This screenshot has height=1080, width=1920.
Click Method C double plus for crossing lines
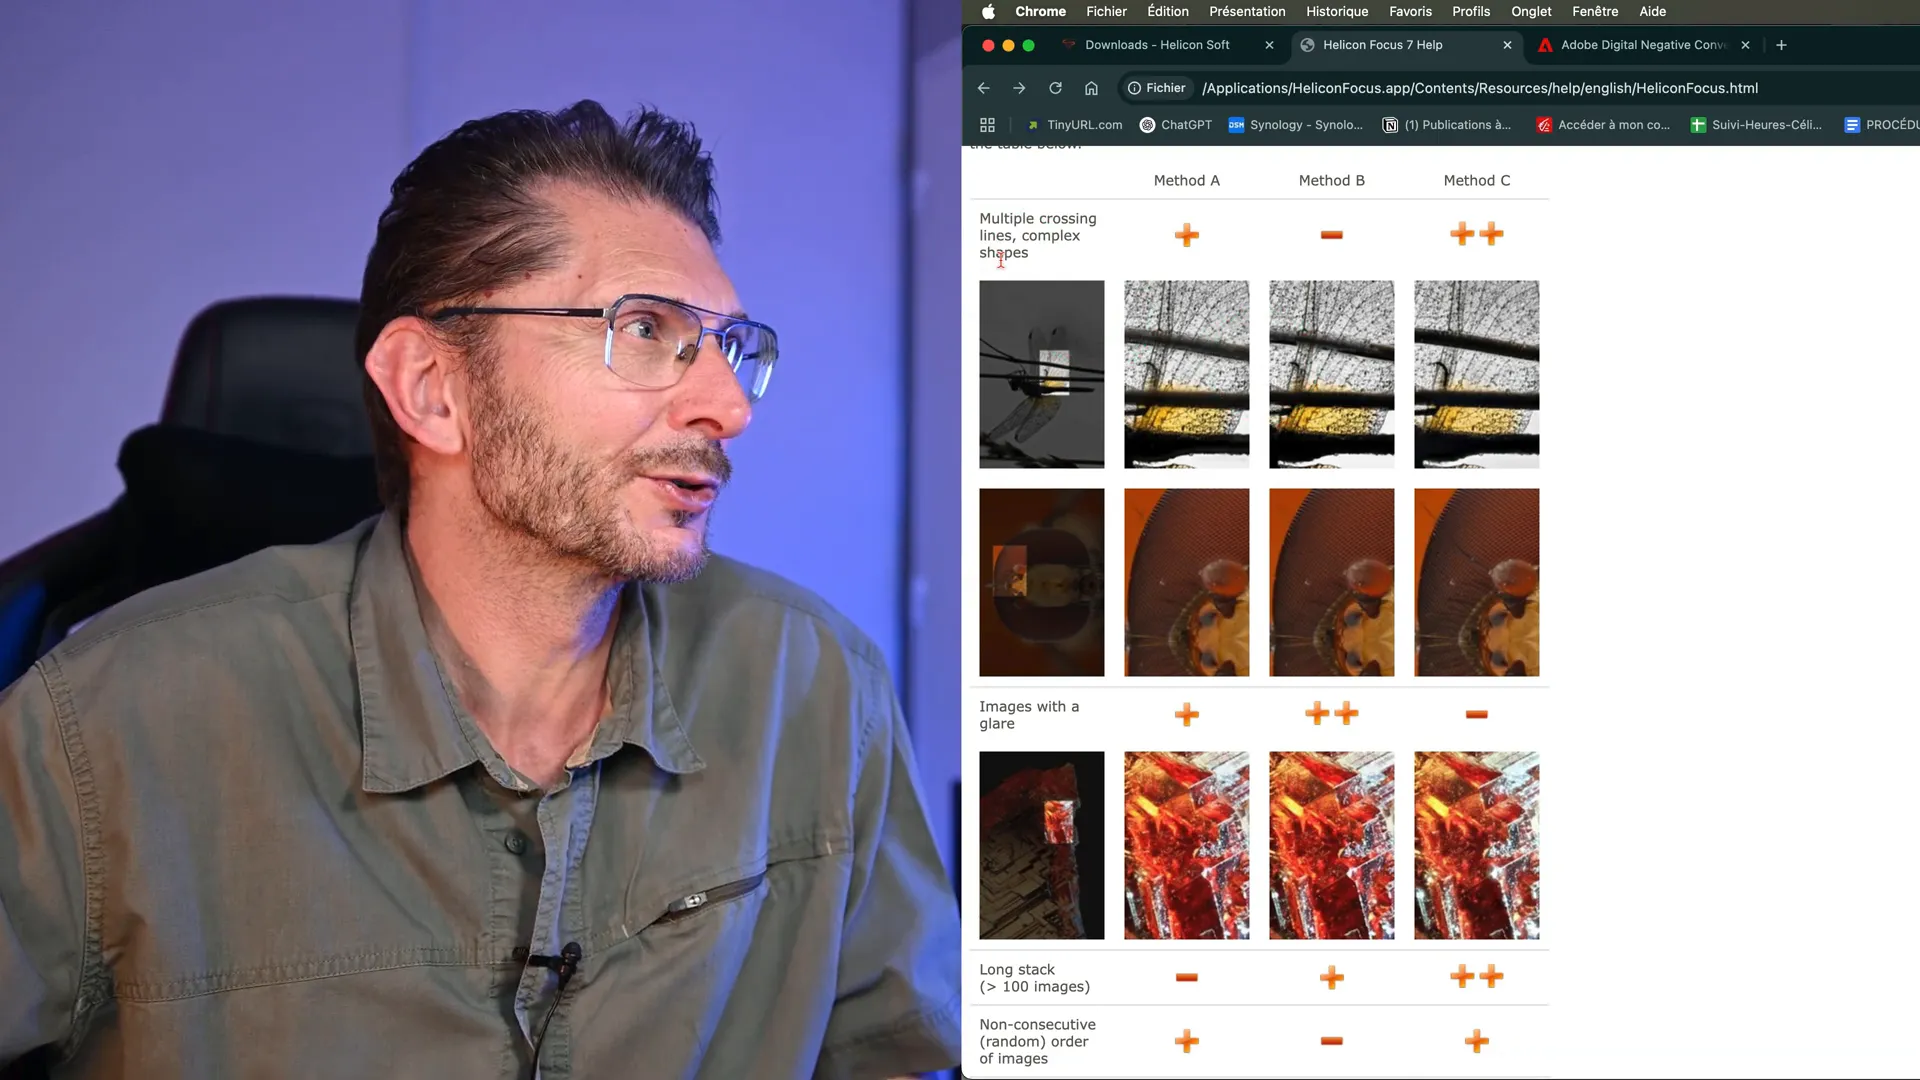click(1476, 234)
